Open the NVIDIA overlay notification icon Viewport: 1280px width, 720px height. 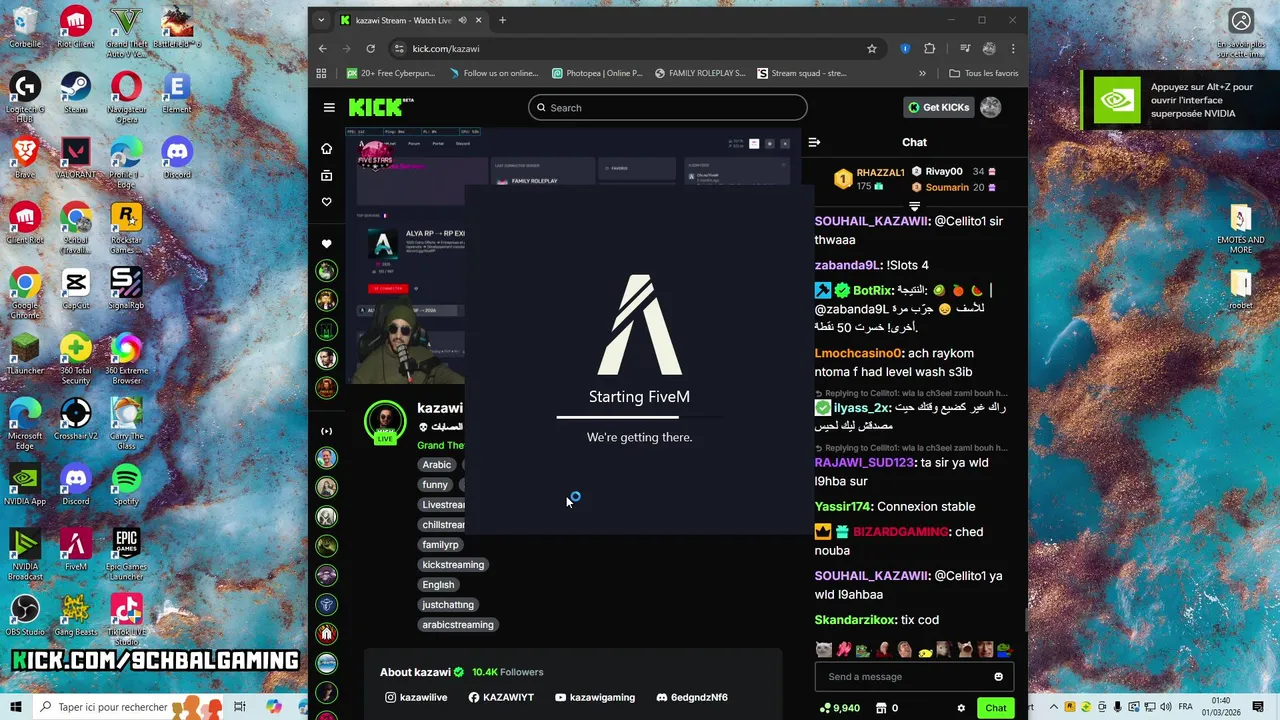point(1117,100)
